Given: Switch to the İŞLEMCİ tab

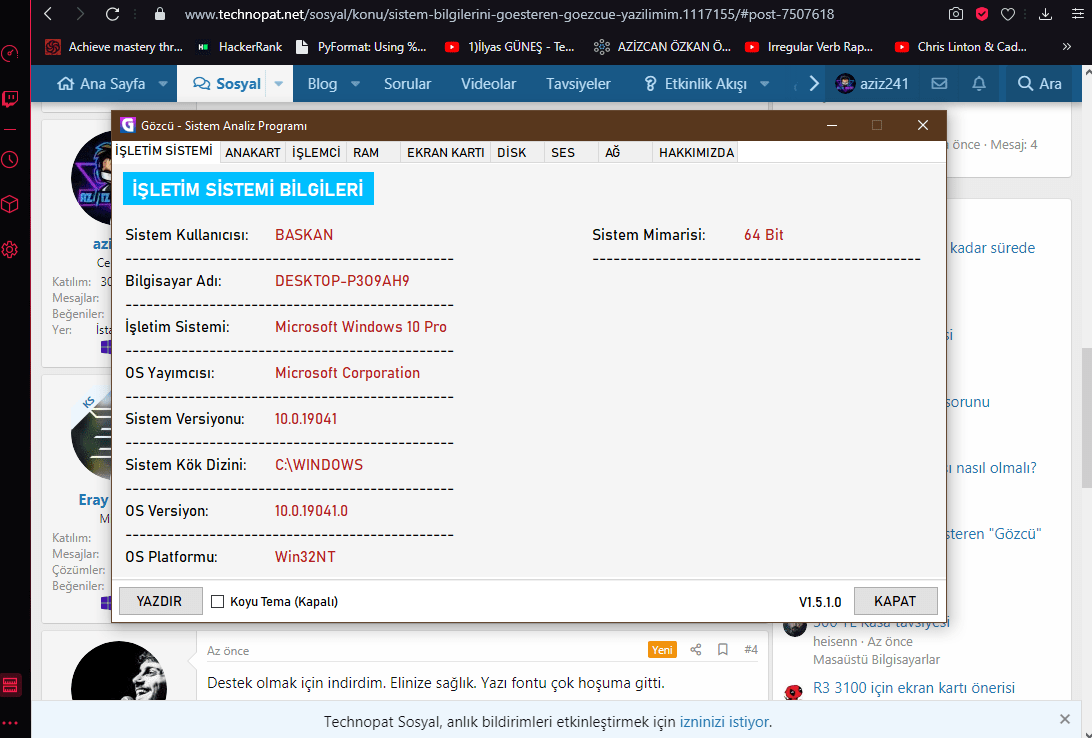Looking at the screenshot, I should coord(316,152).
